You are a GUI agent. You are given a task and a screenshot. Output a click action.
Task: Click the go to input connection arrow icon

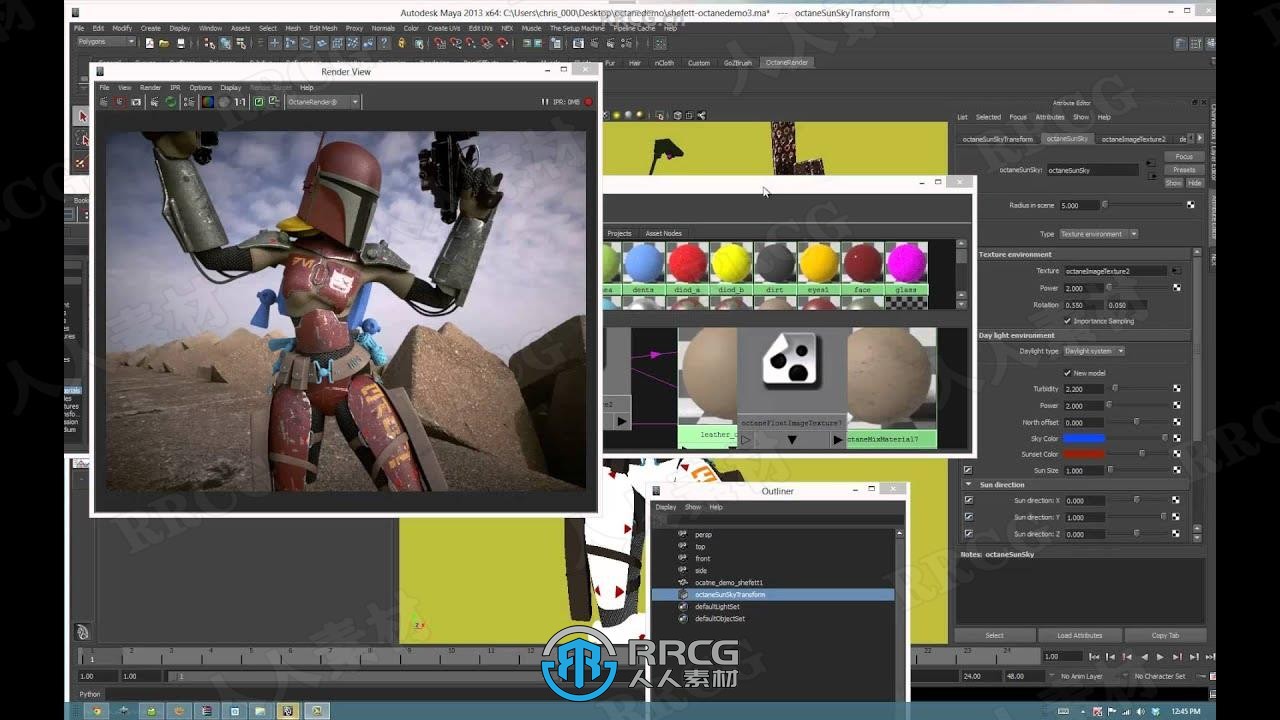pyautogui.click(x=1150, y=161)
